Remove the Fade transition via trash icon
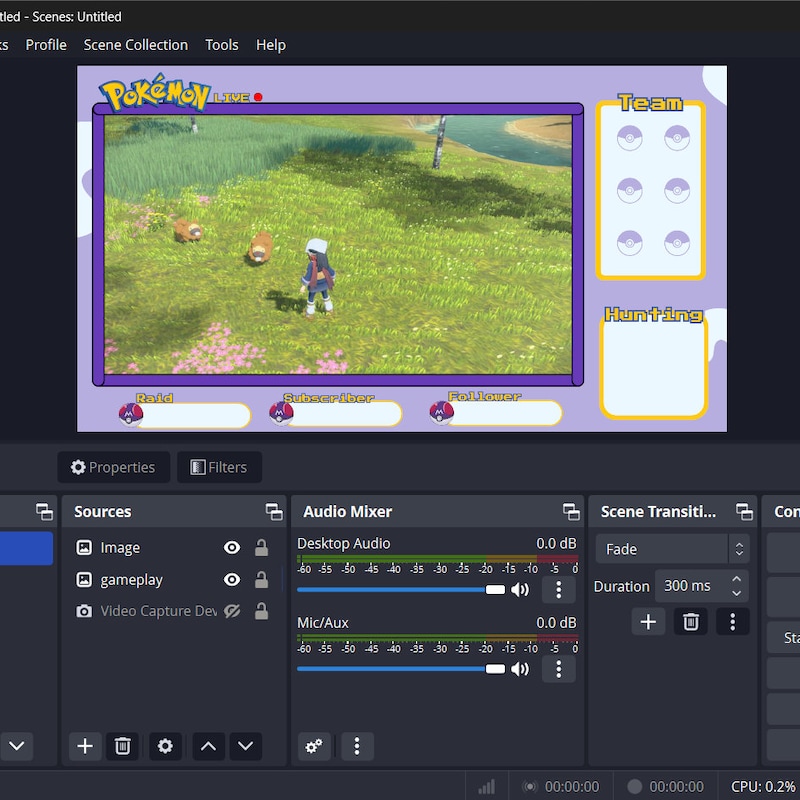 point(690,621)
